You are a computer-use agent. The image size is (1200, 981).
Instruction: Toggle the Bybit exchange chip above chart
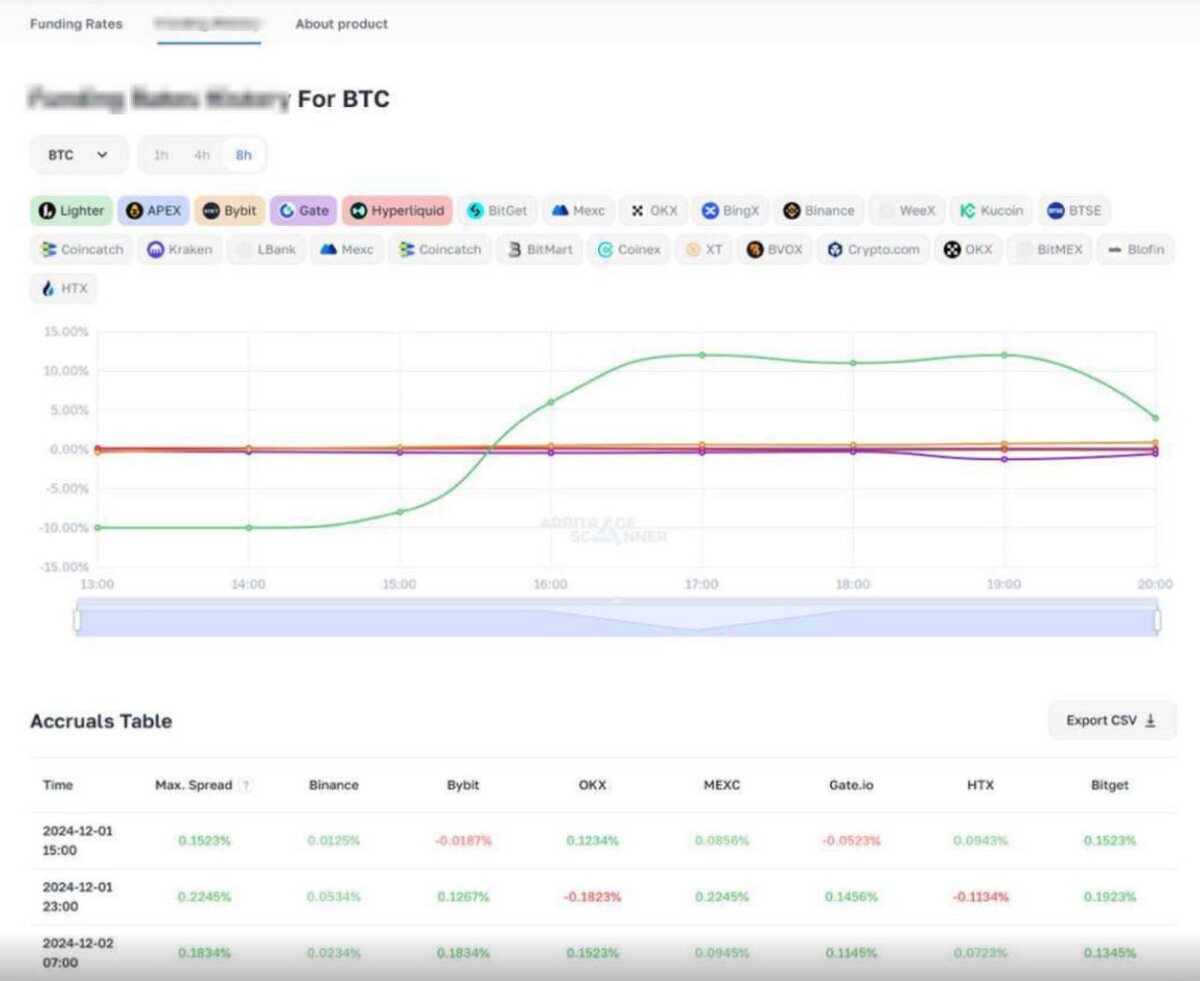[229, 211]
